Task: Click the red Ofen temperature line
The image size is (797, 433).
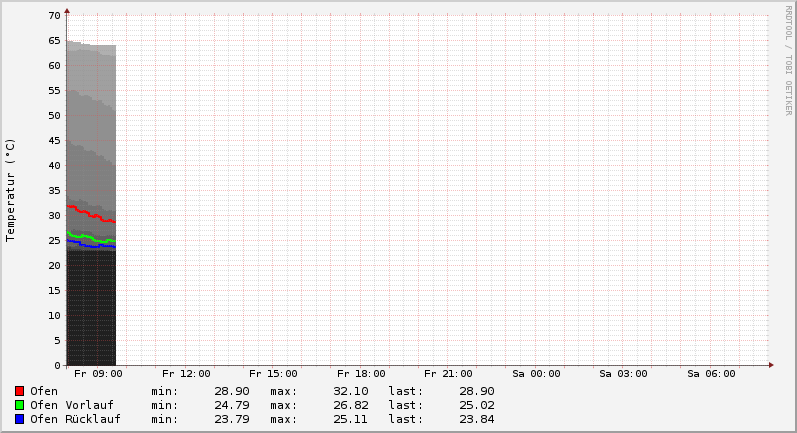Action: pyautogui.click(x=90, y=214)
